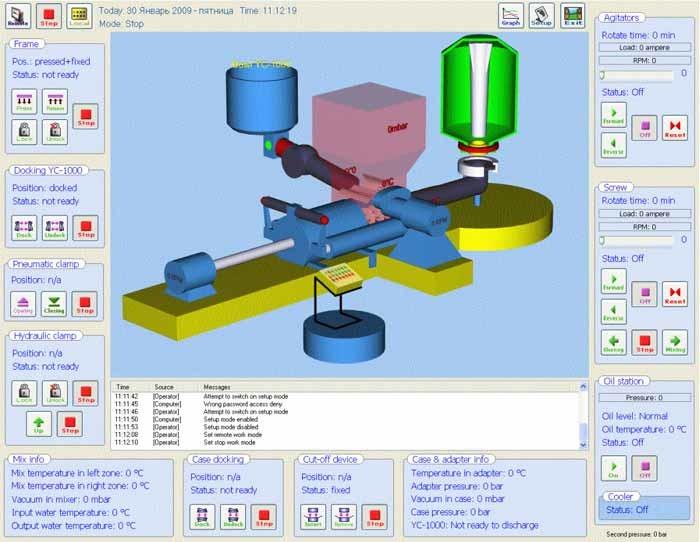Stop the Case docking operation
The width and height of the screenshot is (700, 542).
(264, 516)
